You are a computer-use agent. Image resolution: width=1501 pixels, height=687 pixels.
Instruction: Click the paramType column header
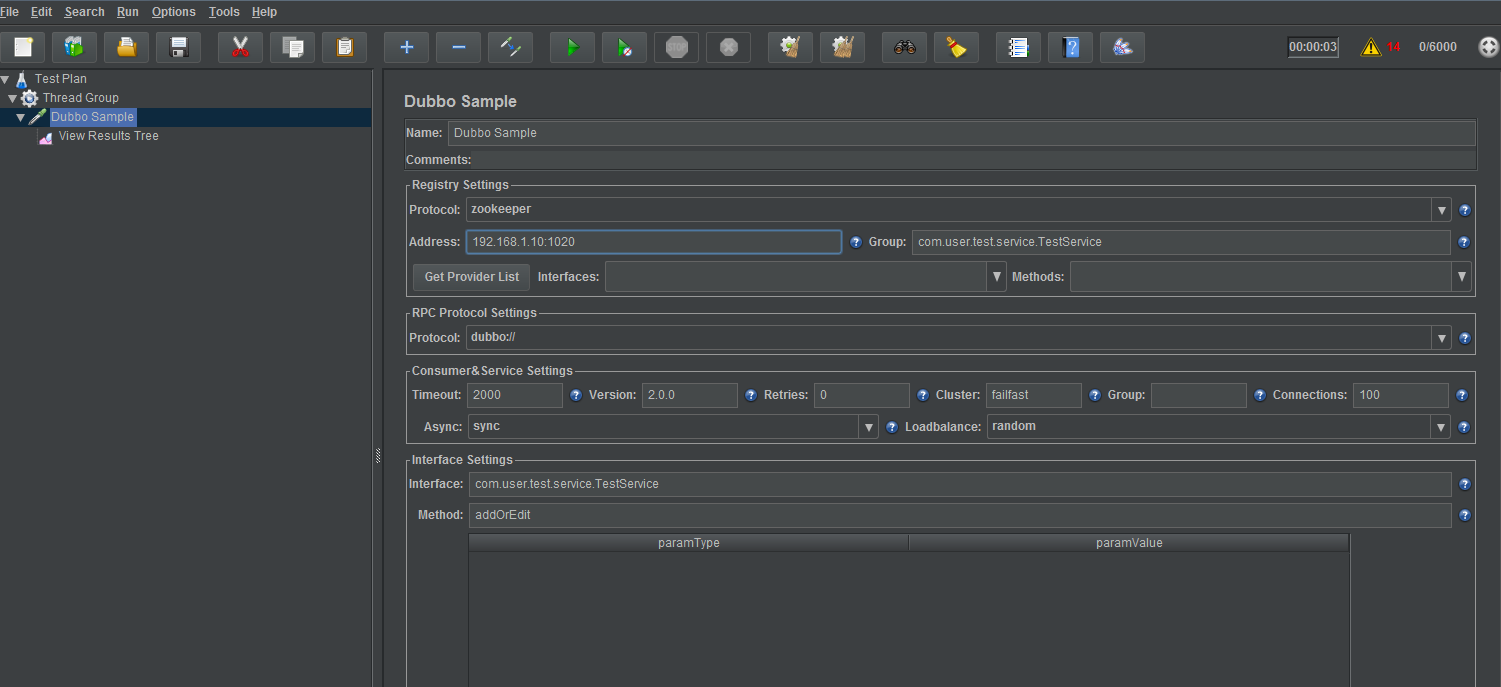688,543
